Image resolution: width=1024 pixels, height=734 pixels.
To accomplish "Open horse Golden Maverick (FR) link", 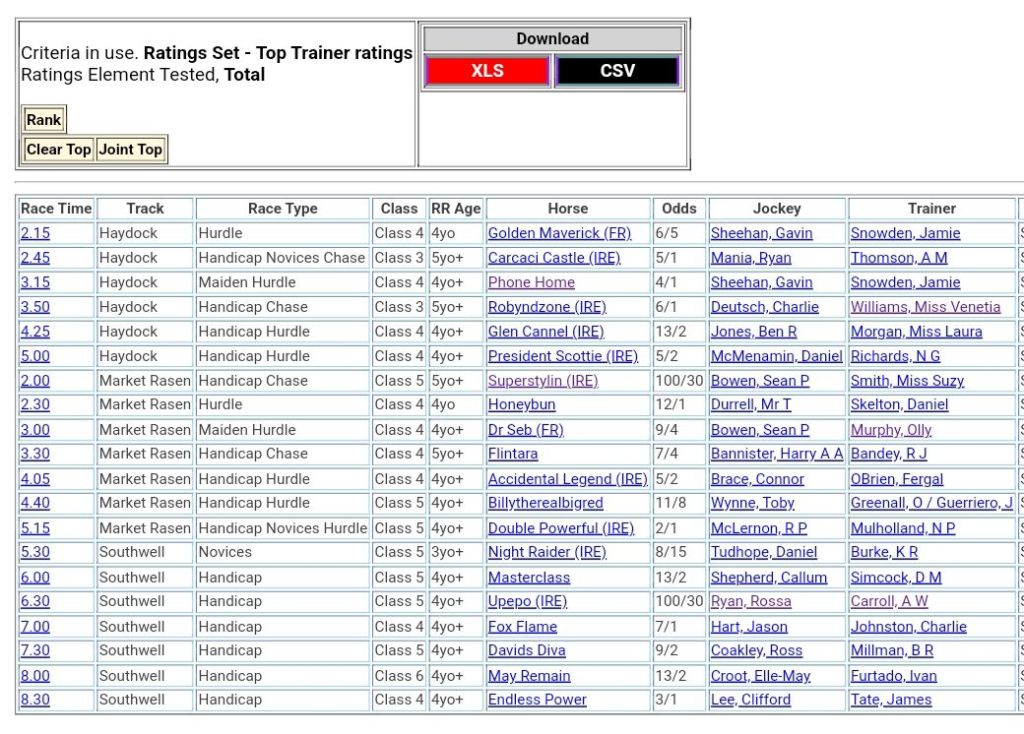I will (x=559, y=233).
